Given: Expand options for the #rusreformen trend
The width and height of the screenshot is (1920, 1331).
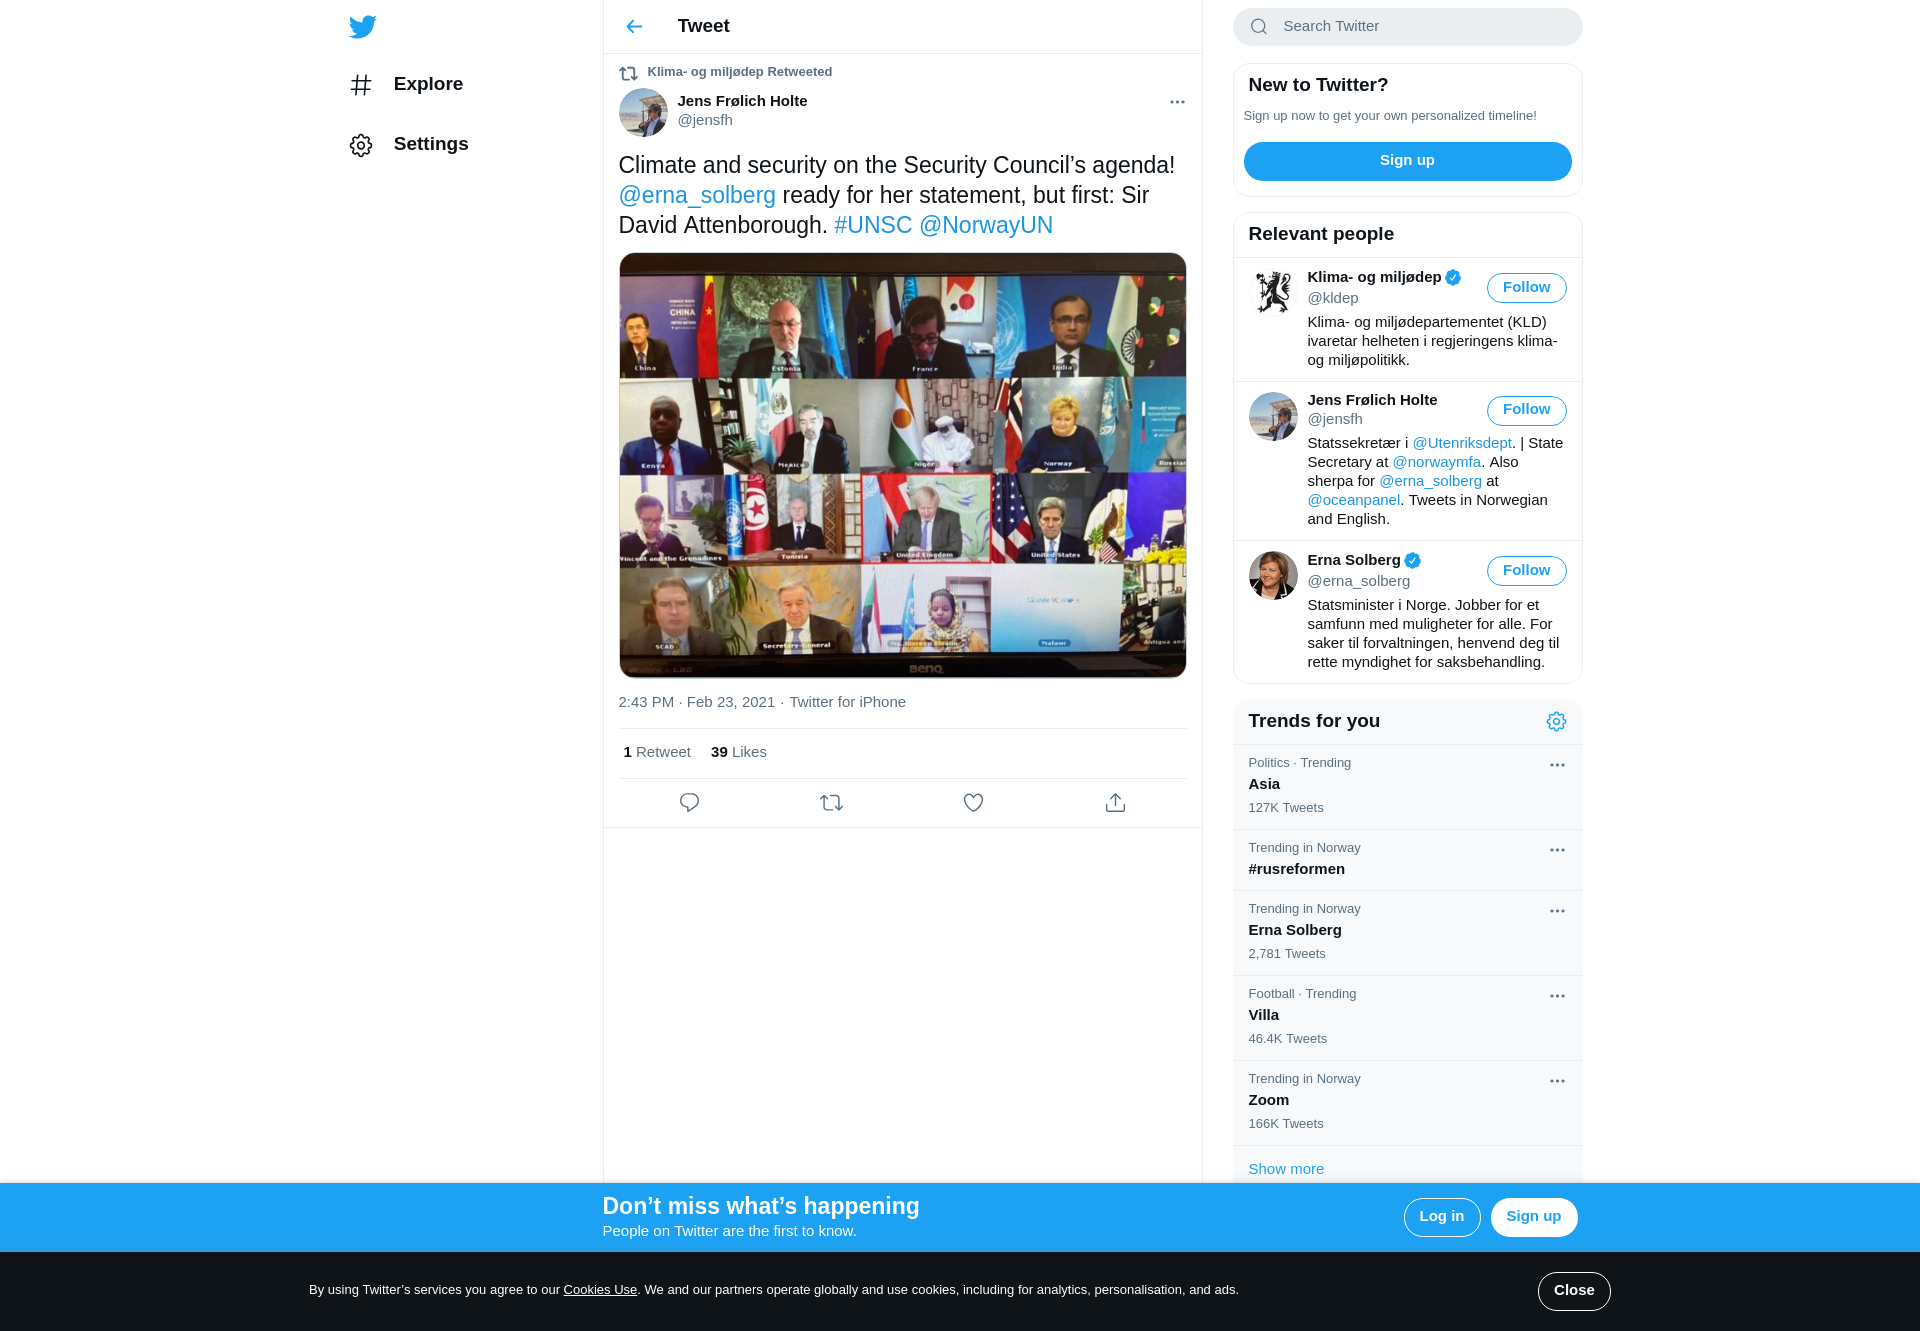Looking at the screenshot, I should point(1557,850).
